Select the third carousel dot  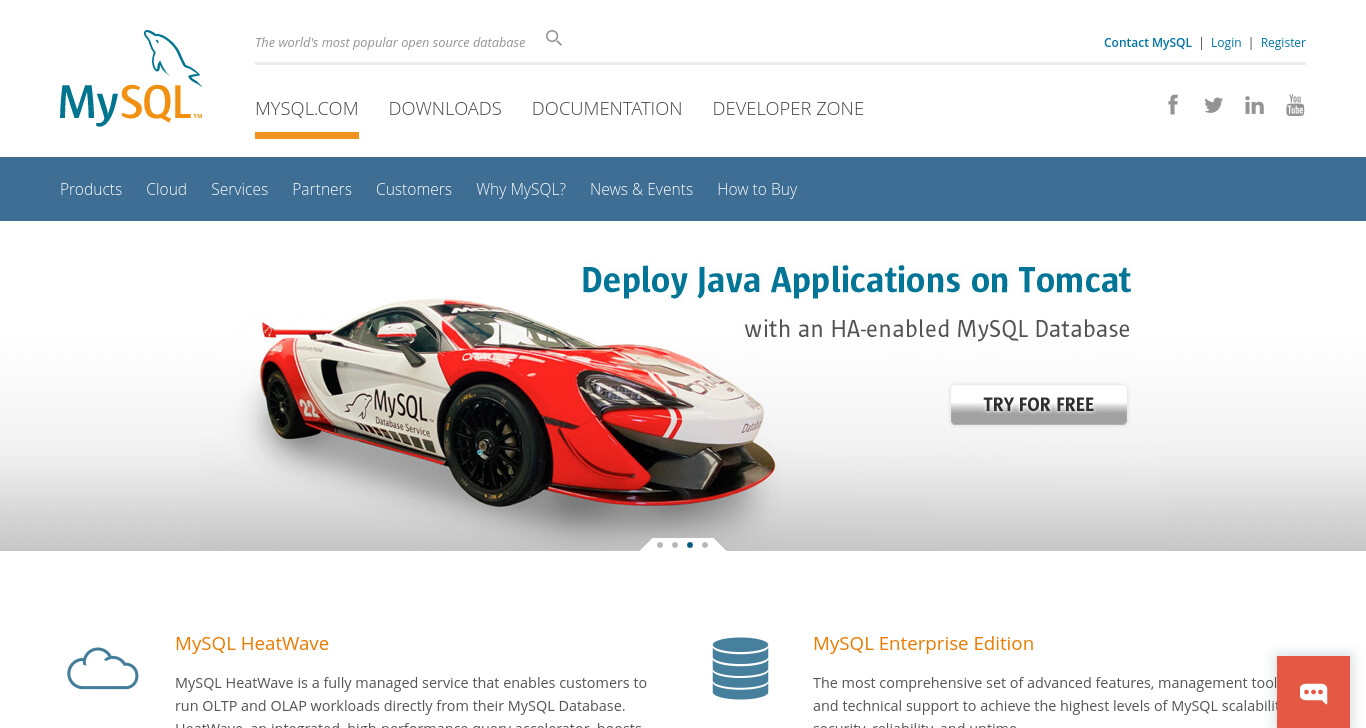click(x=690, y=545)
